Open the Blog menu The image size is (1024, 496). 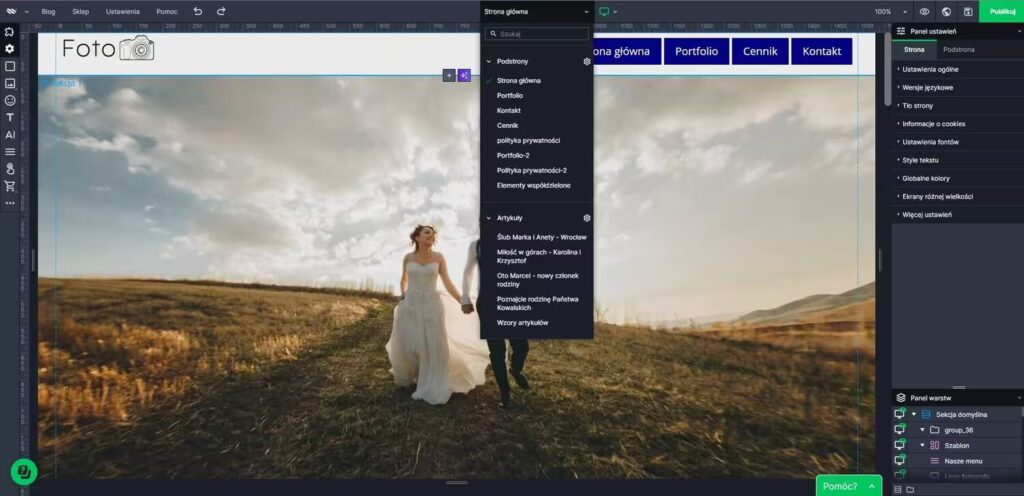pyautogui.click(x=48, y=12)
